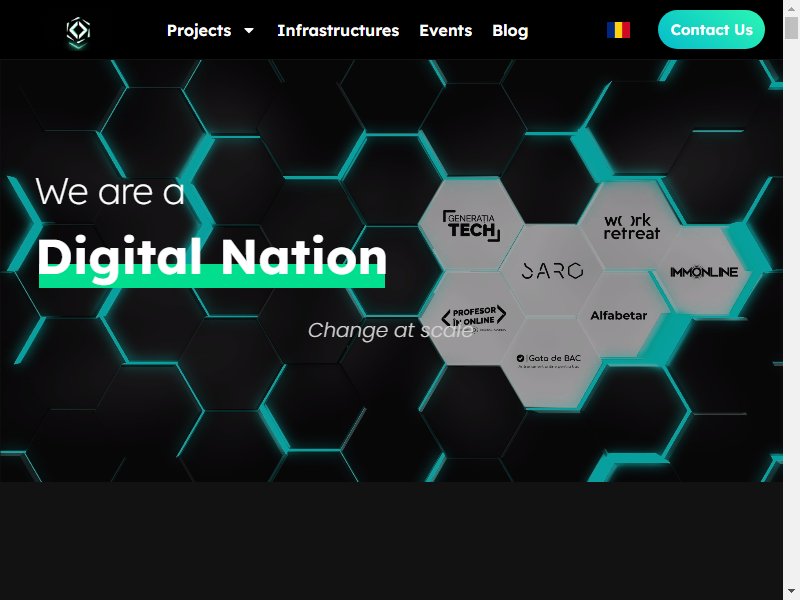Click the vertical scrollbar thumb
The height and width of the screenshot is (600, 800).
791,28
